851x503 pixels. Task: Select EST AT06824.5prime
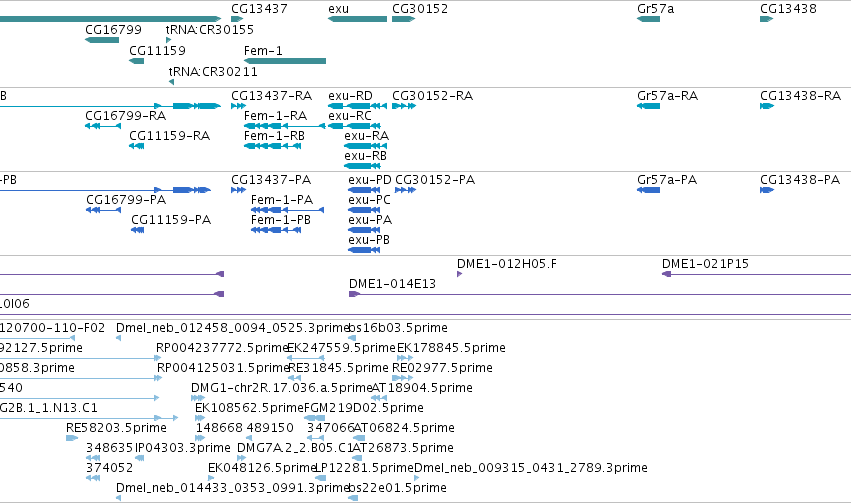[404, 429]
